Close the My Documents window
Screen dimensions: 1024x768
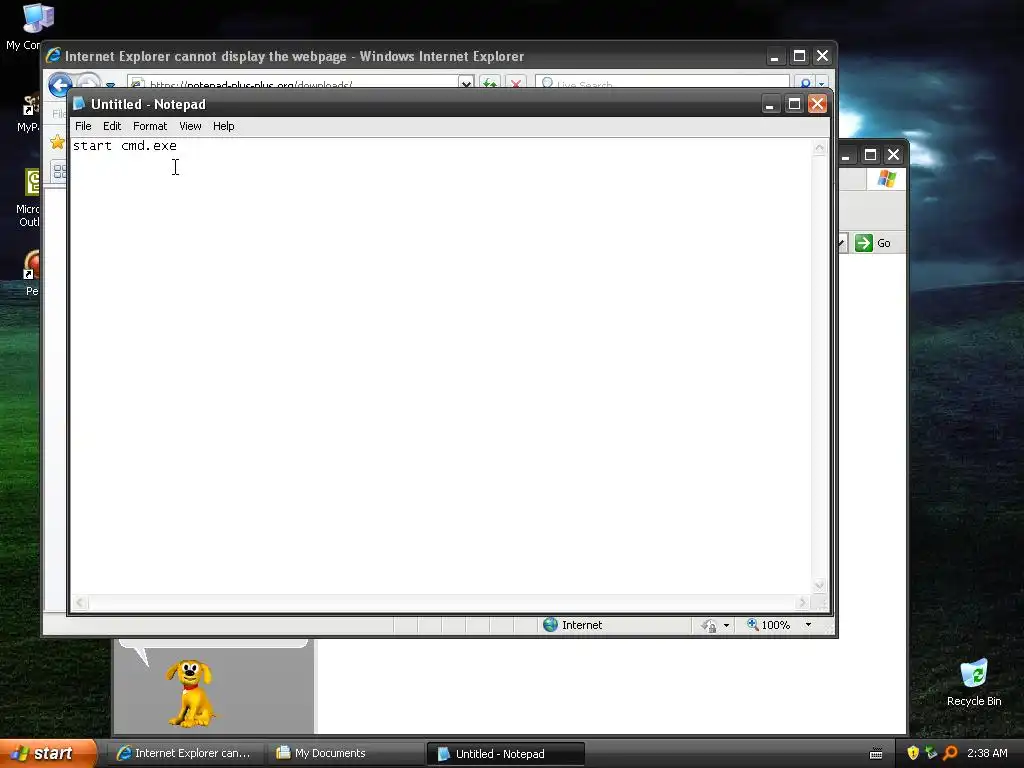tap(893, 155)
